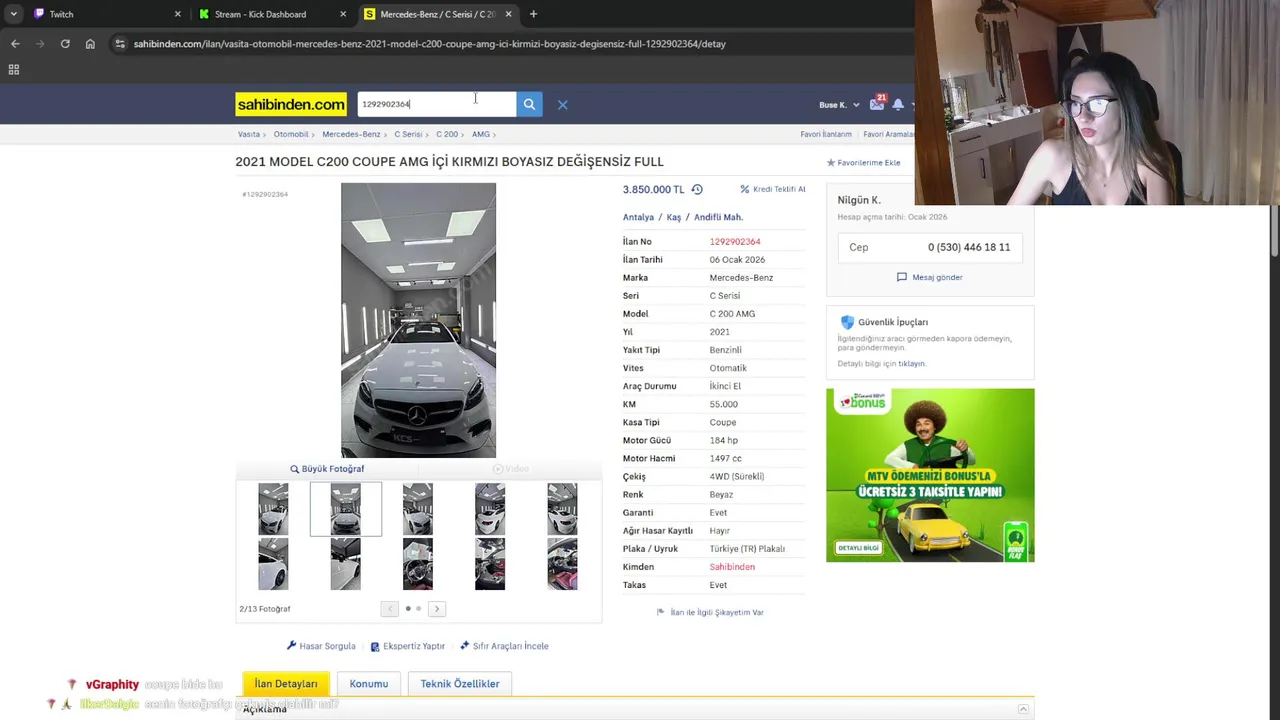
Task: Select the Teknik Özellikler tab
Action: pyautogui.click(x=460, y=684)
